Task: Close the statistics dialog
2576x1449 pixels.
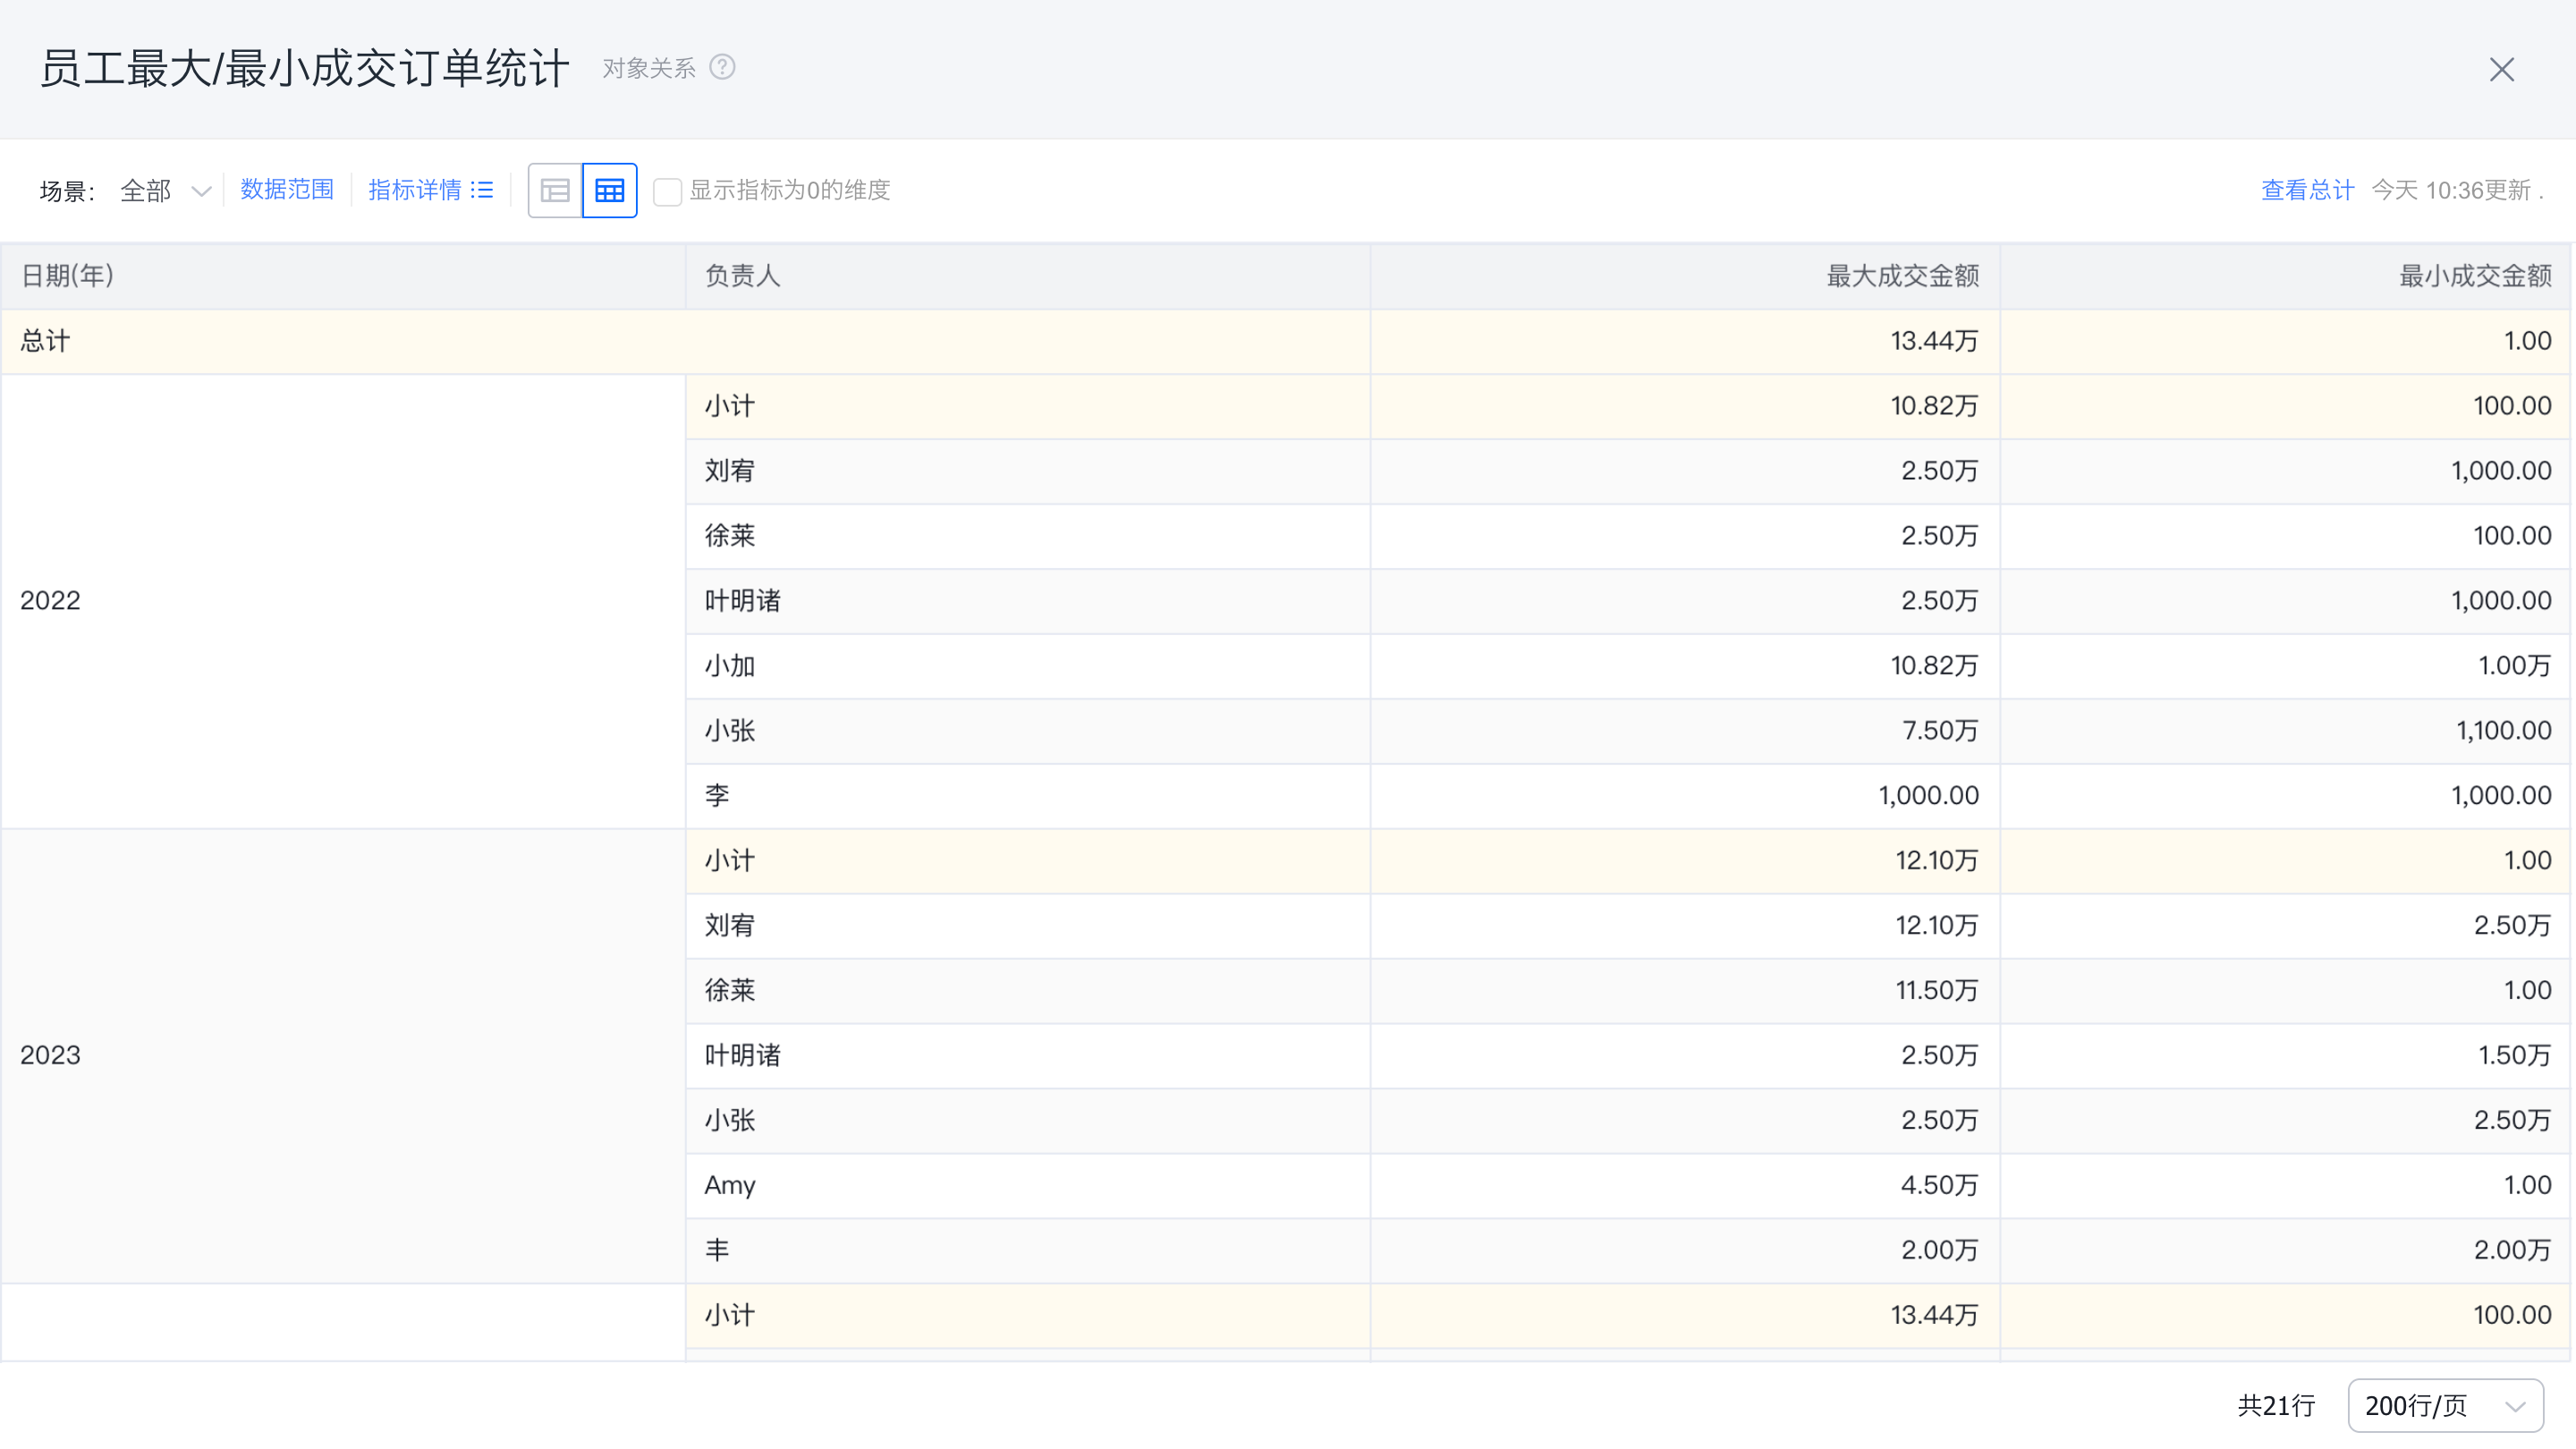Action: click(2501, 69)
